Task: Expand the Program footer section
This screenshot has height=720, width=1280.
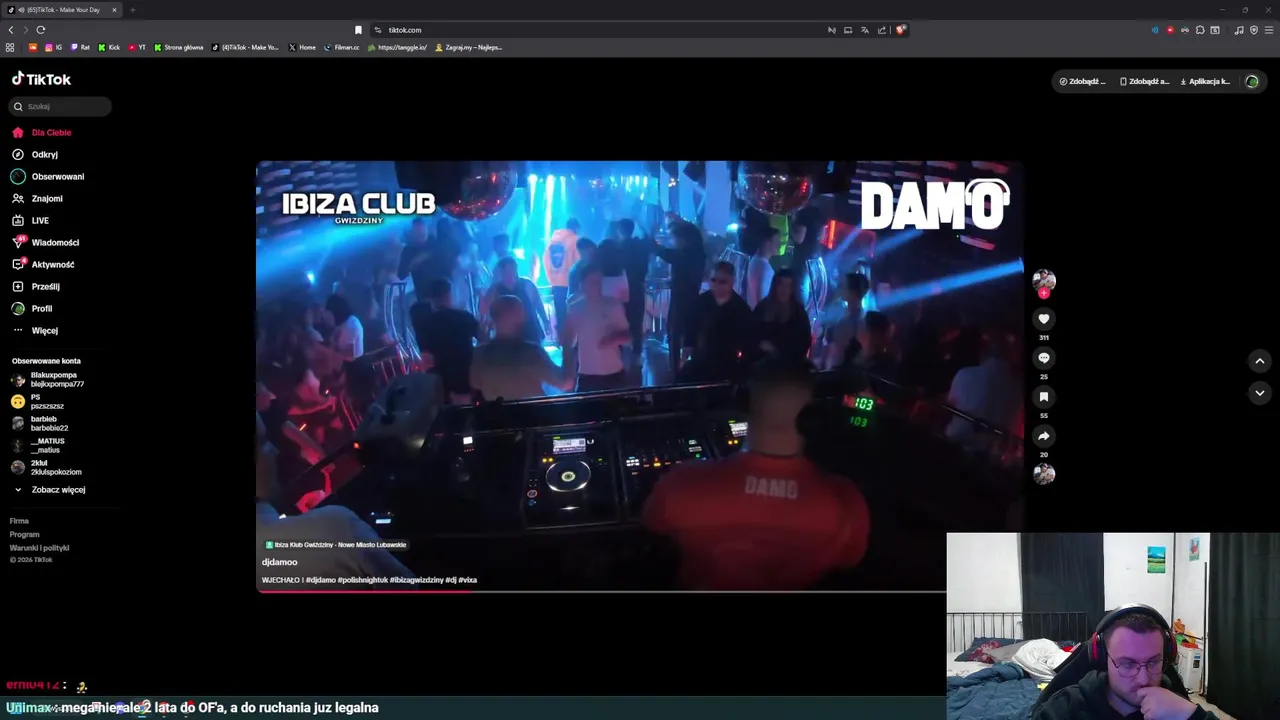Action: coord(24,534)
